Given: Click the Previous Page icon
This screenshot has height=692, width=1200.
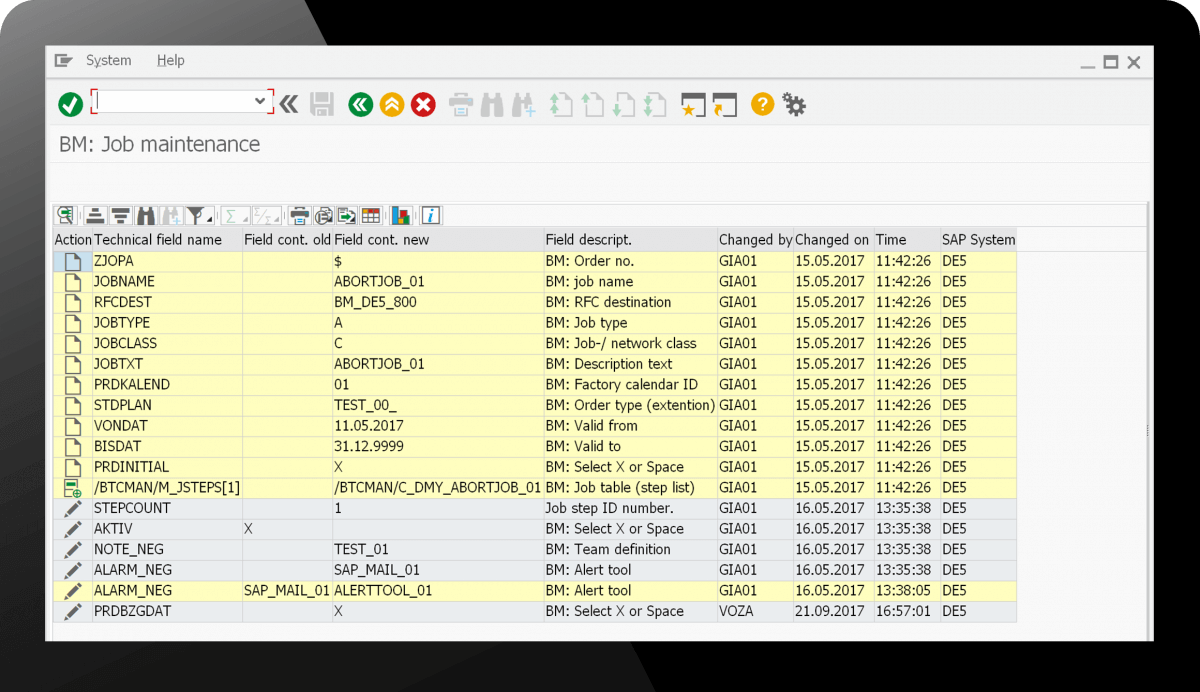Looking at the screenshot, I should pyautogui.click(x=593, y=104).
